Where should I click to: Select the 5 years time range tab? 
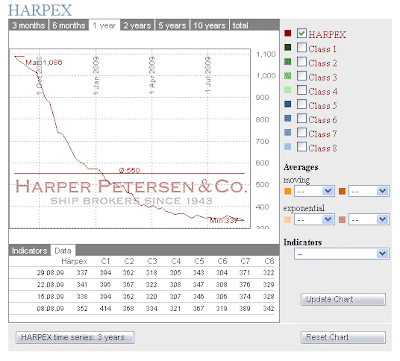coord(172,25)
